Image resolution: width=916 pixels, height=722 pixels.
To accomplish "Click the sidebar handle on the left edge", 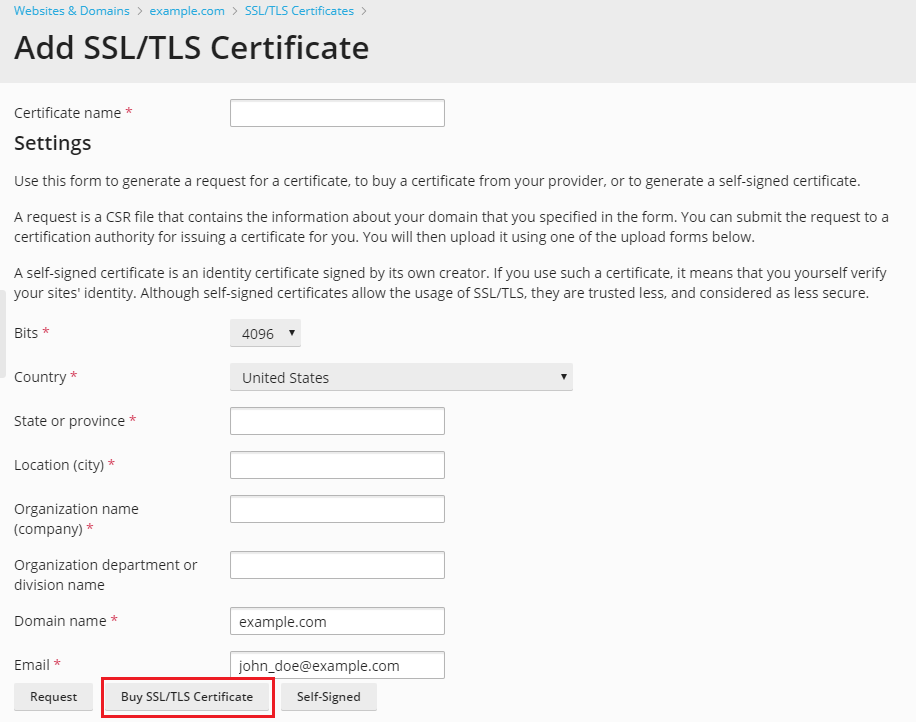I will coord(3,333).
